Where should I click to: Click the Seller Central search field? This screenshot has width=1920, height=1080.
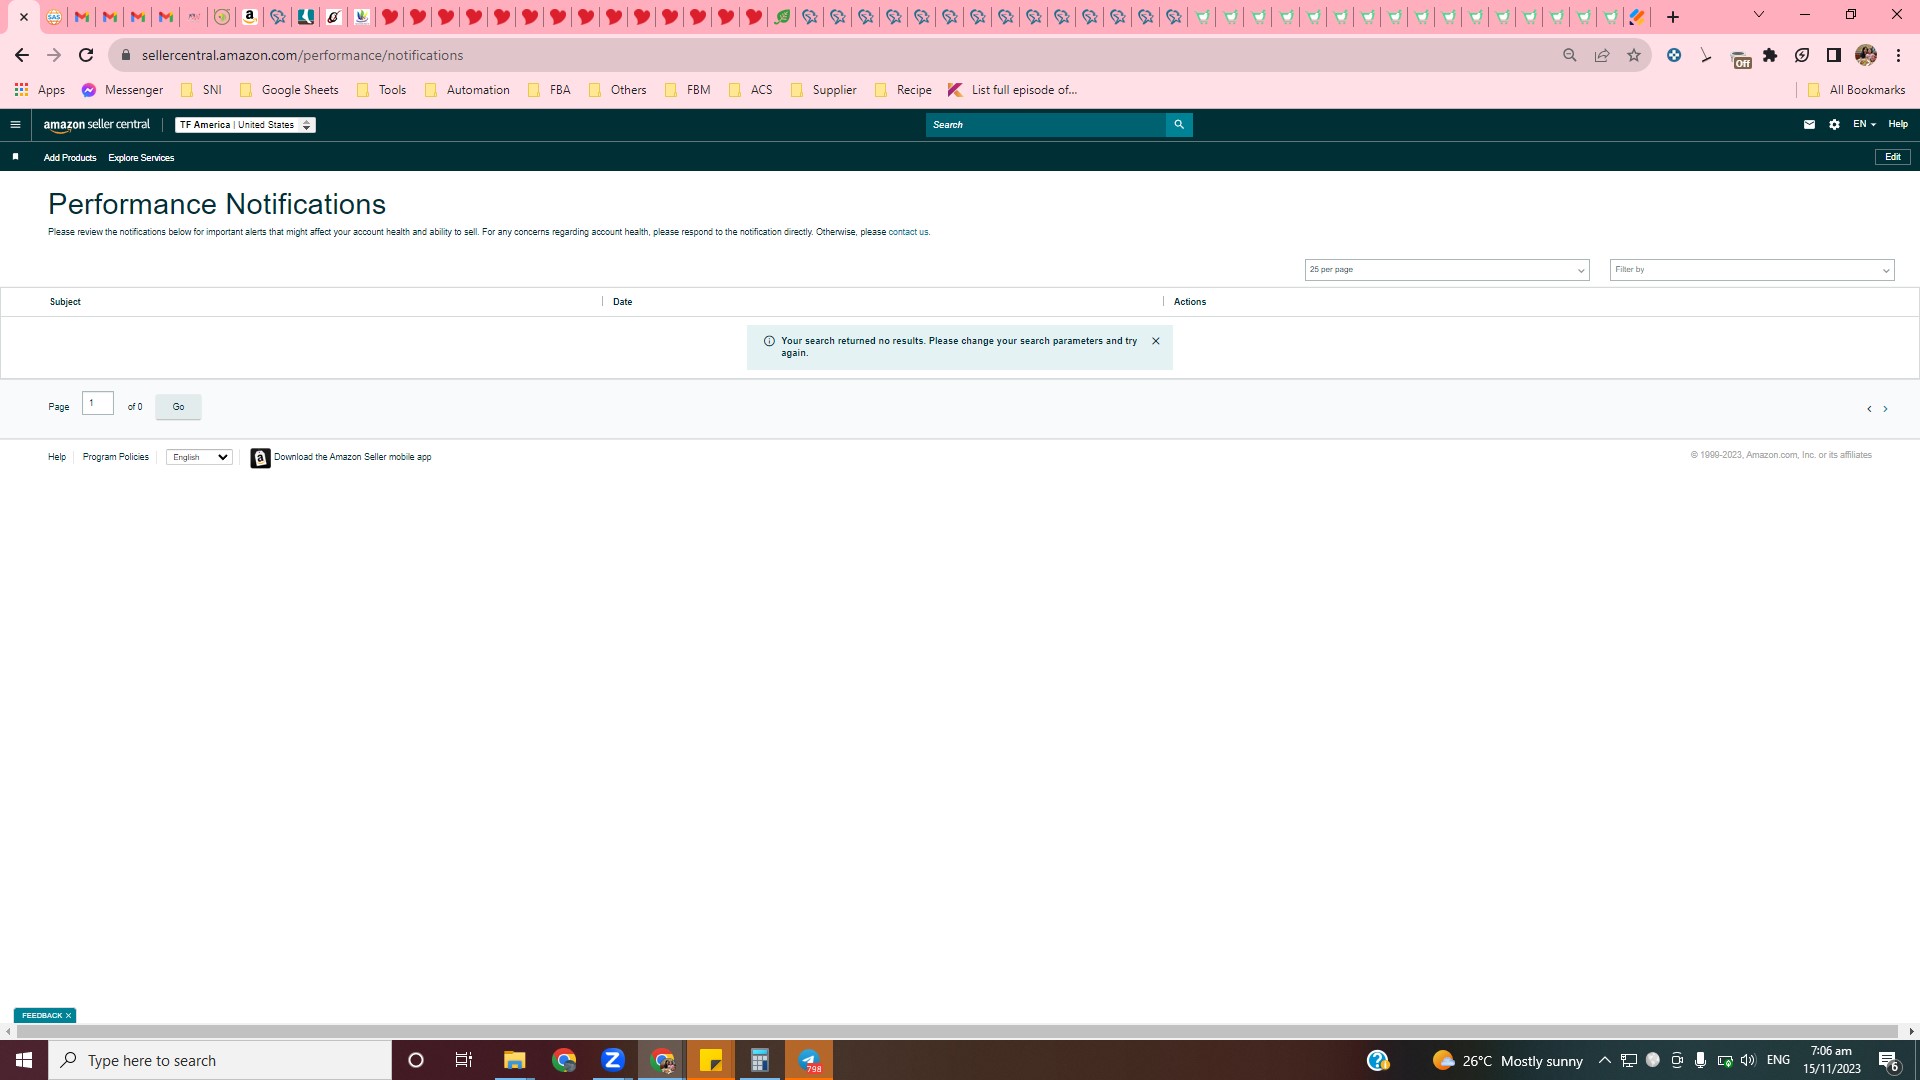tap(1046, 125)
